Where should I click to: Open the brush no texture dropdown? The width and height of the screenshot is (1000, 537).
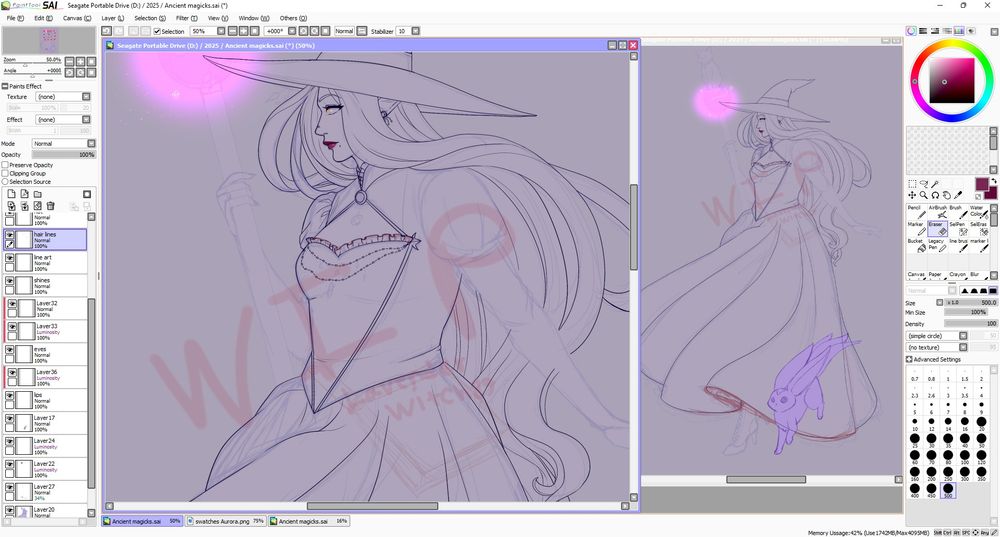coord(937,348)
